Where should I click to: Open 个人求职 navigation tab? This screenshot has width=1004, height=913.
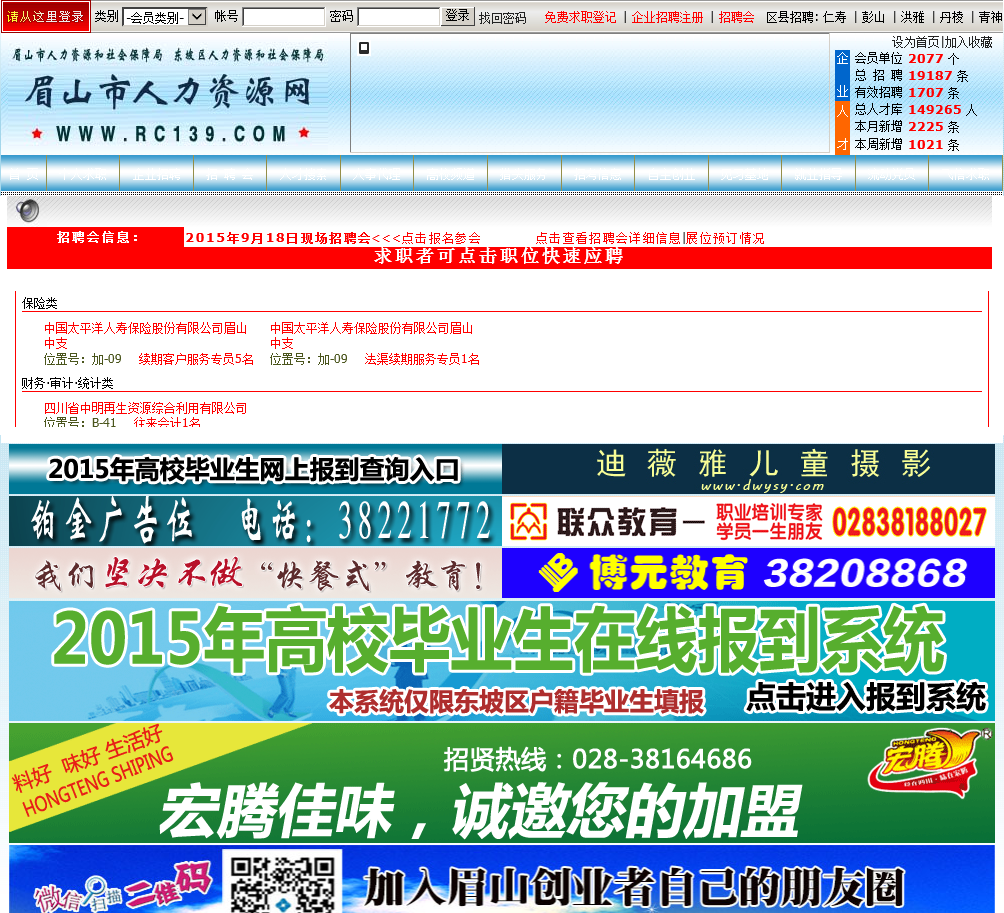[83, 174]
